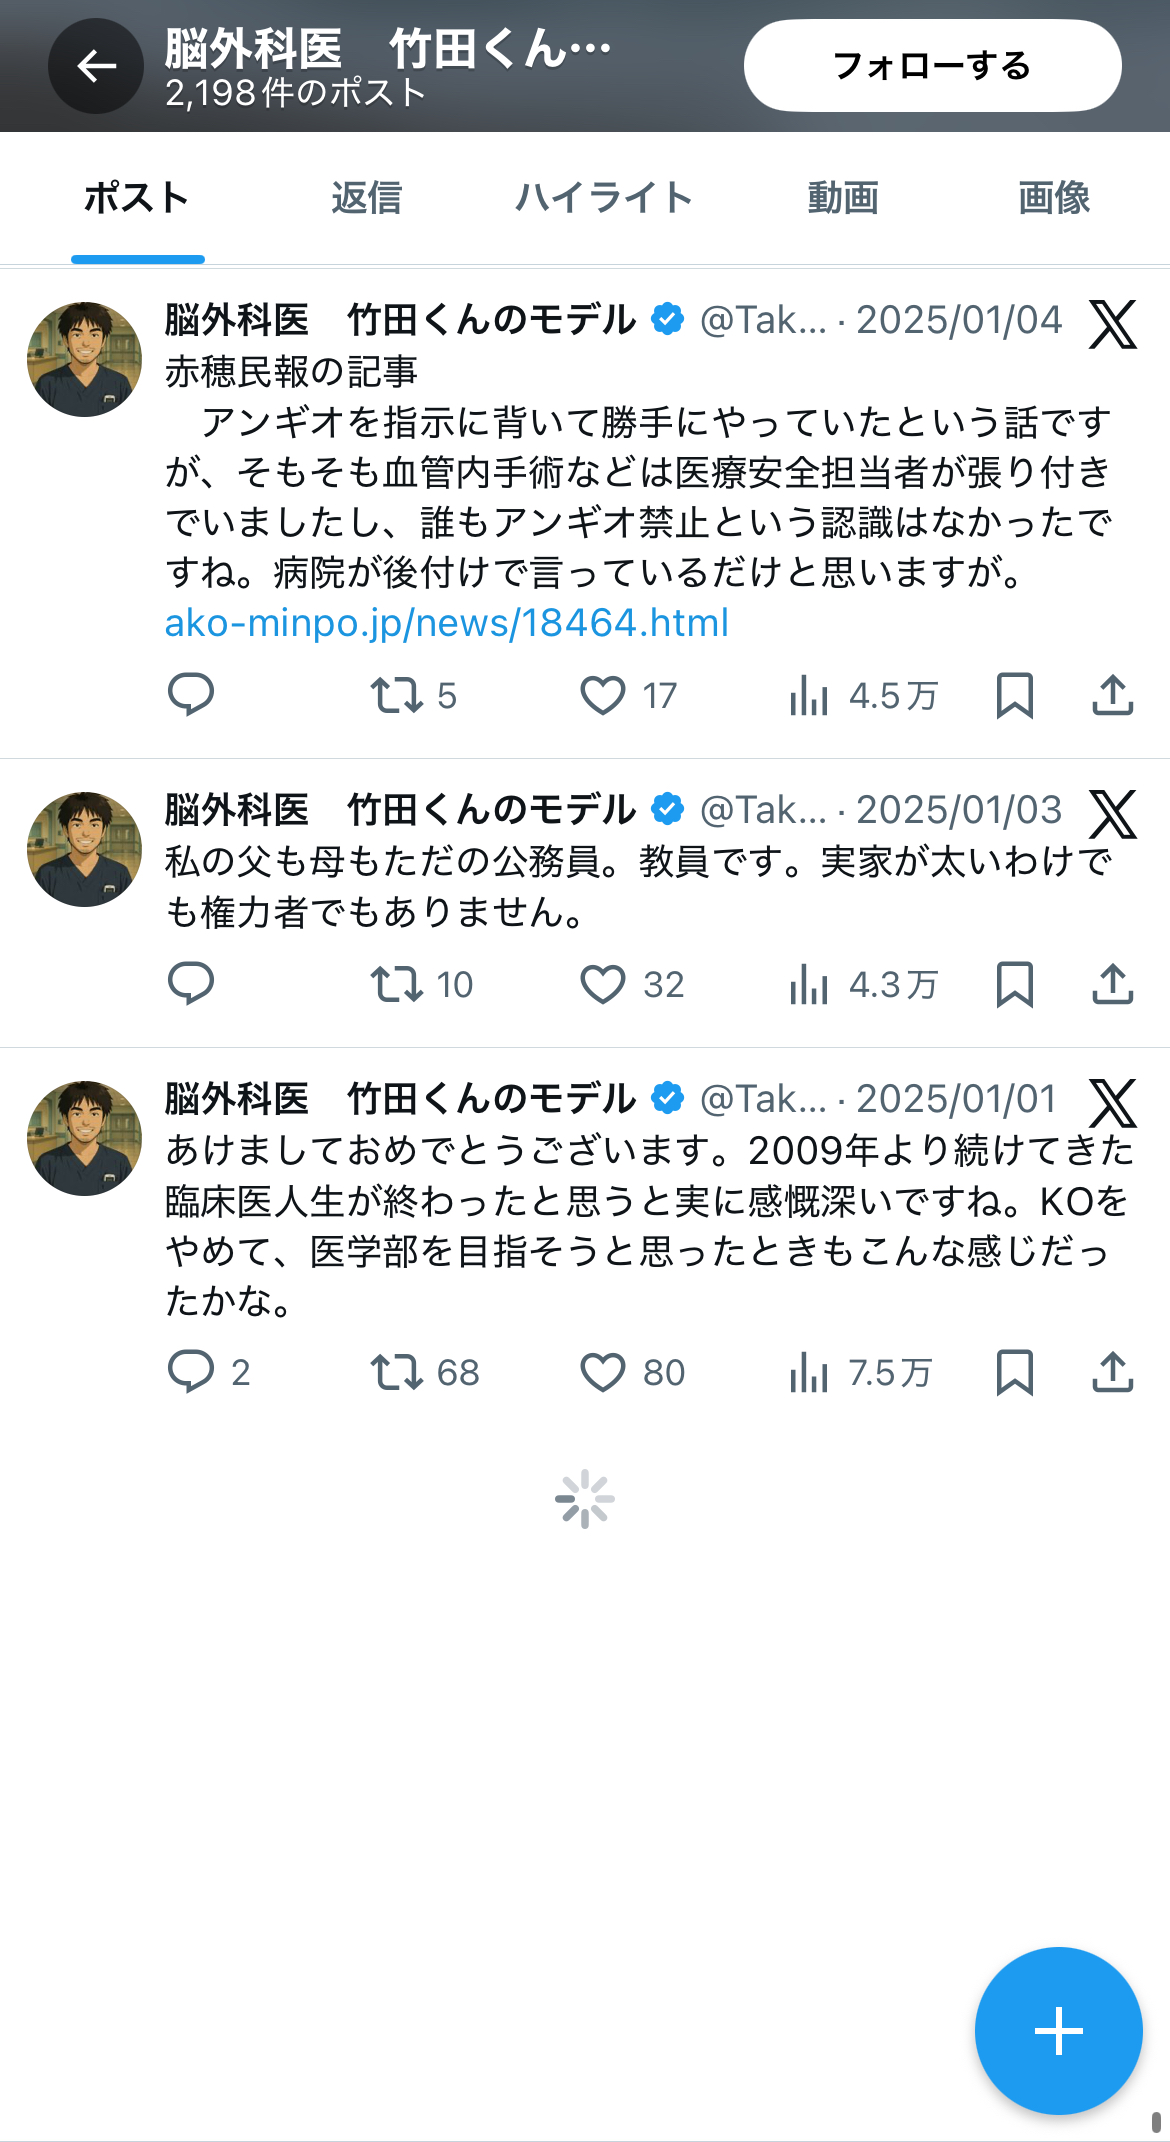Open profile avatar on the 2025/01/03 post

(84, 849)
